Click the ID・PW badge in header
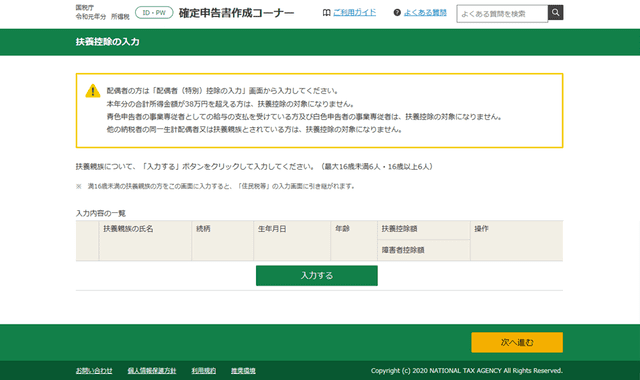The height and width of the screenshot is (380, 640). point(154,13)
